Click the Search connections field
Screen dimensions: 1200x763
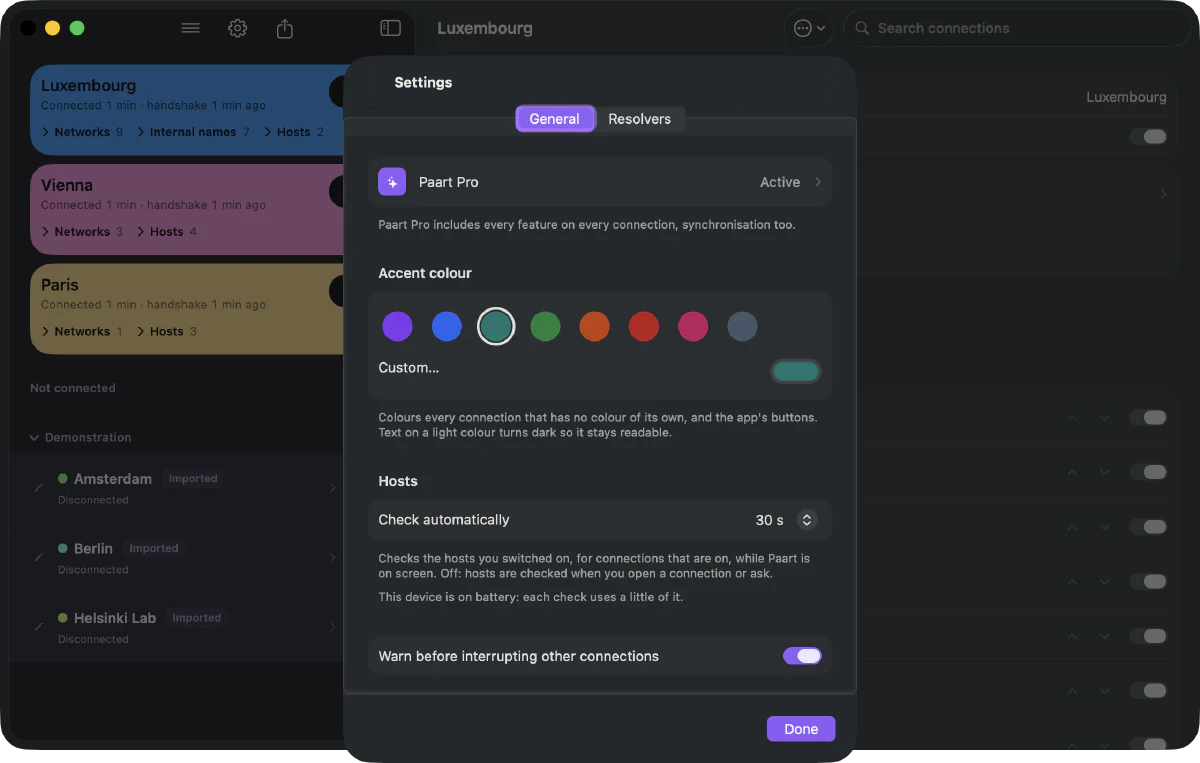point(1018,28)
